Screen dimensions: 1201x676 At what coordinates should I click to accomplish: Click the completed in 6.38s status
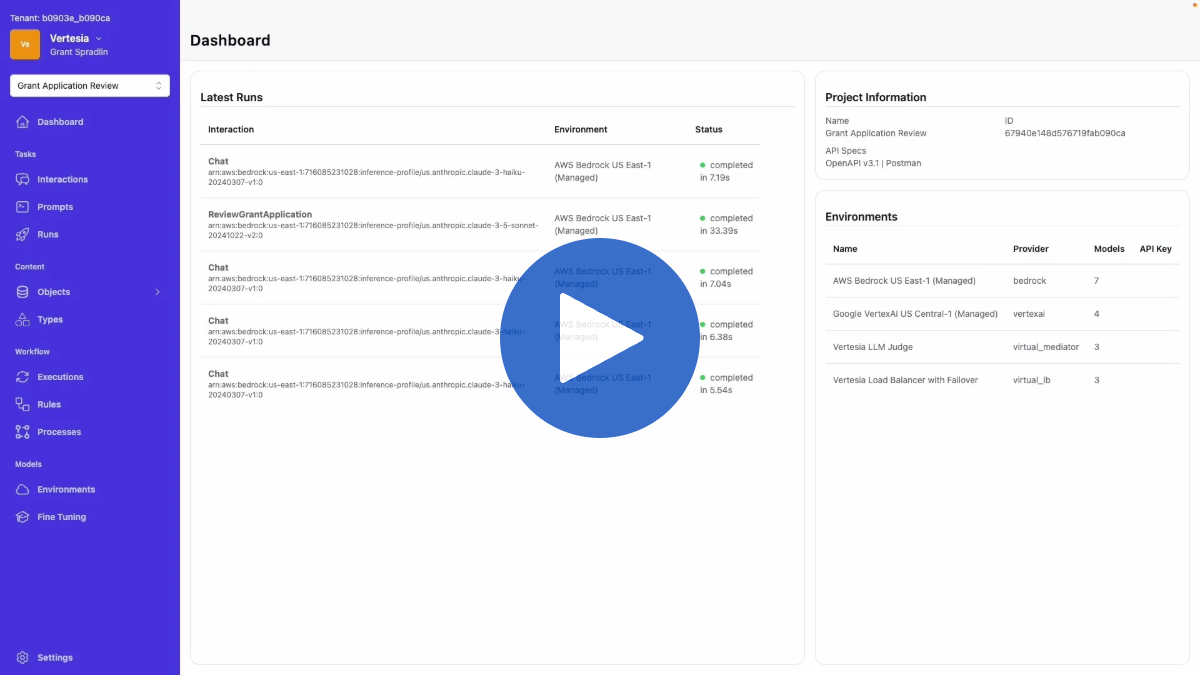click(x=726, y=331)
